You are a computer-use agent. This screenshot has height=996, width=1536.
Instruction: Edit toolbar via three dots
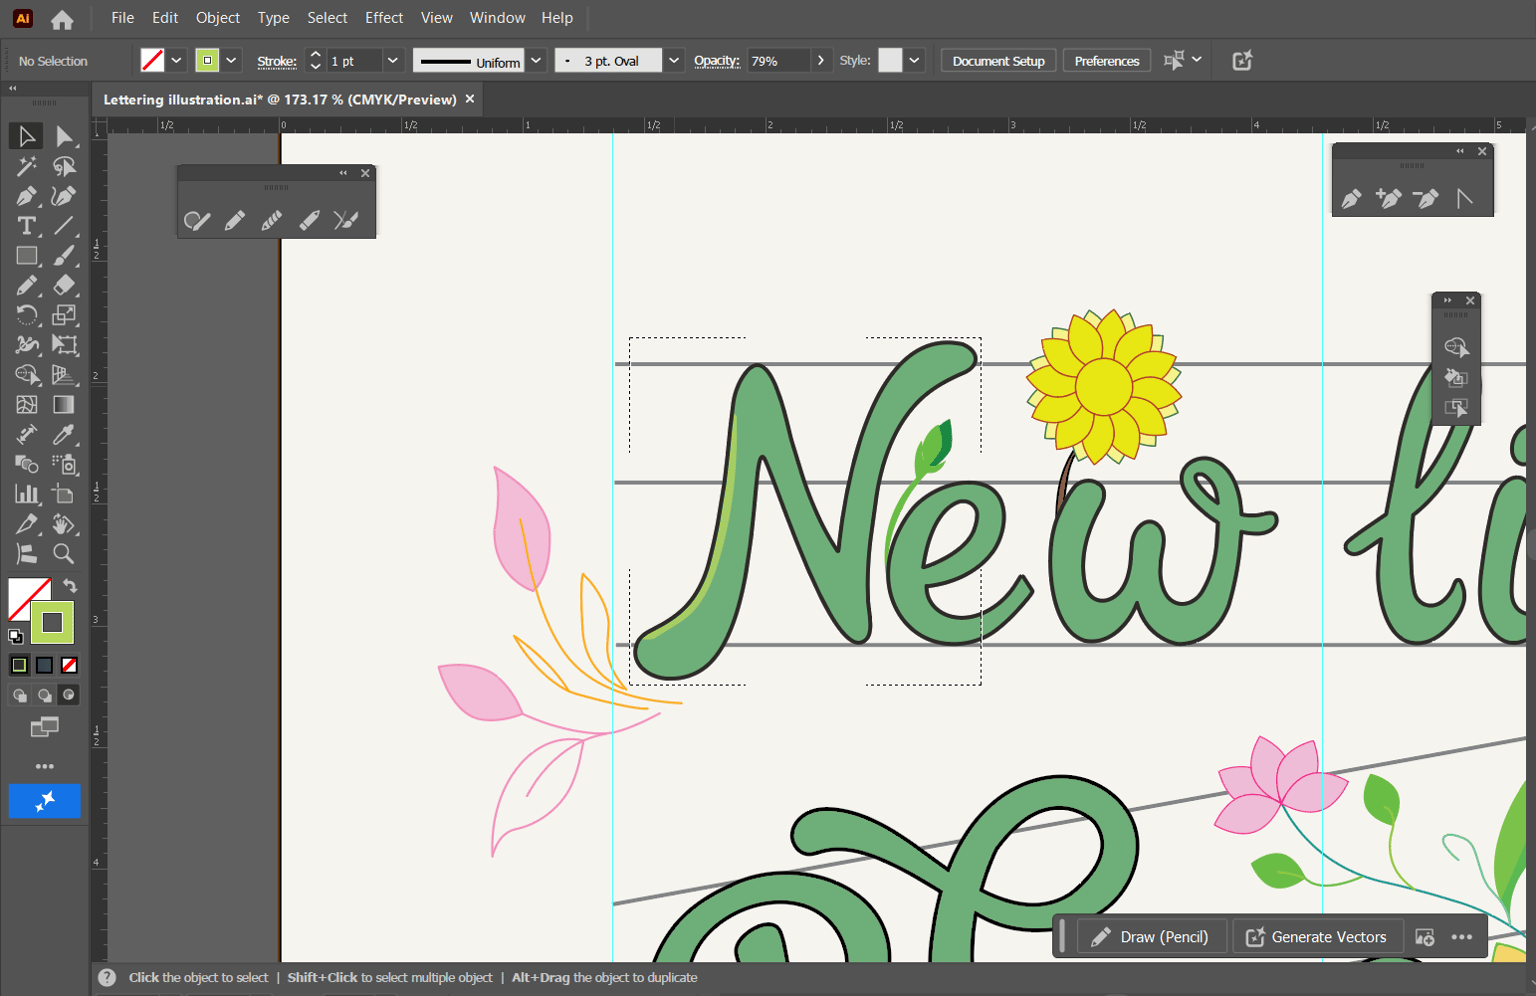44,767
